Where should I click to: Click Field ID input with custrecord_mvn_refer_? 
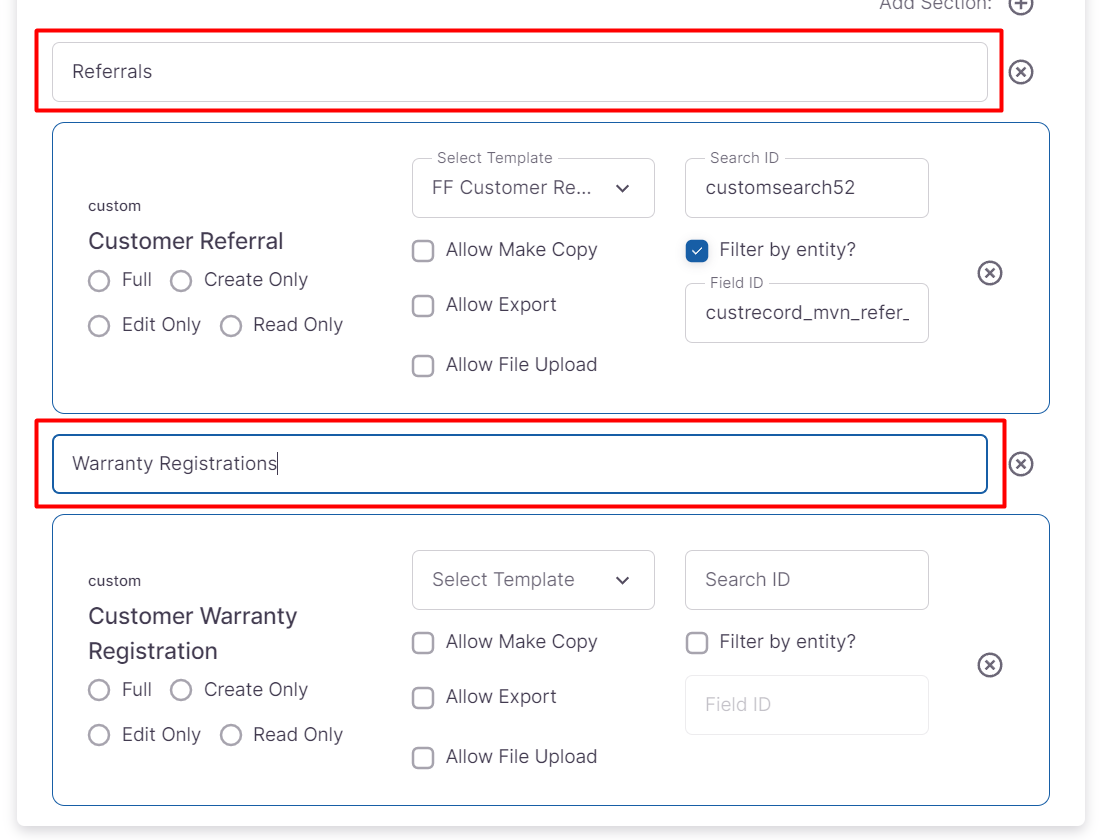click(806, 313)
